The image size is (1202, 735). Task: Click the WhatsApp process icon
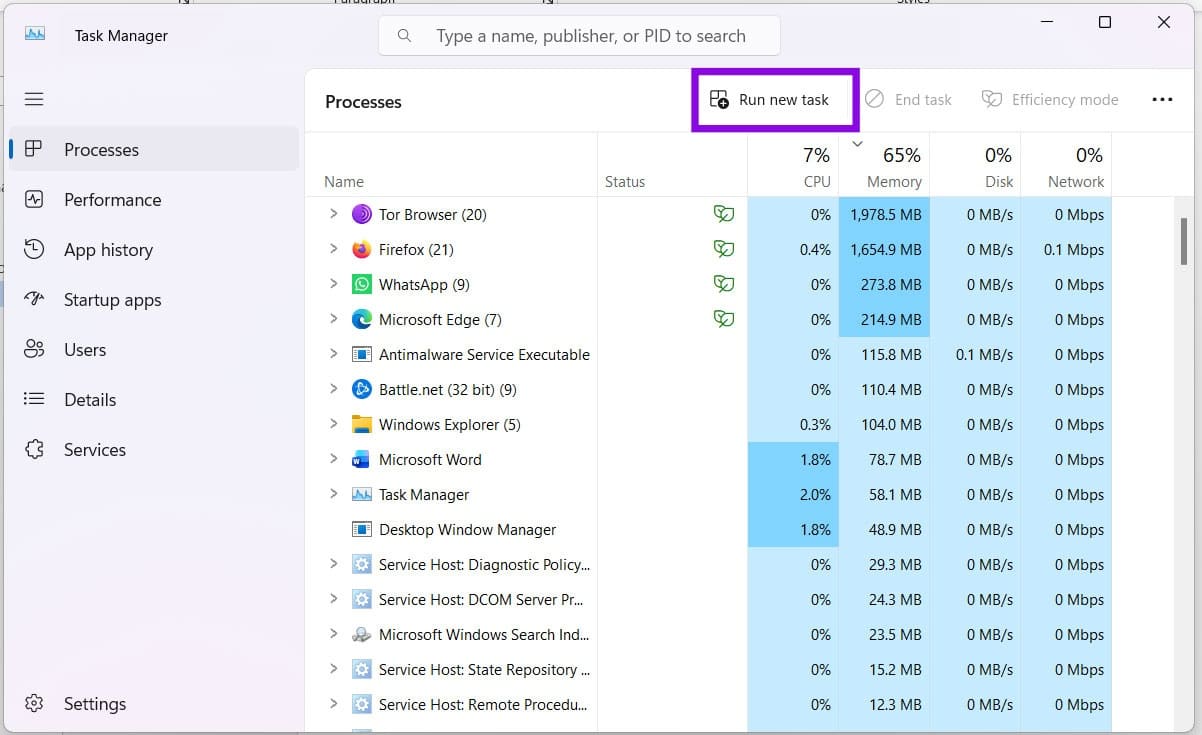click(x=362, y=284)
